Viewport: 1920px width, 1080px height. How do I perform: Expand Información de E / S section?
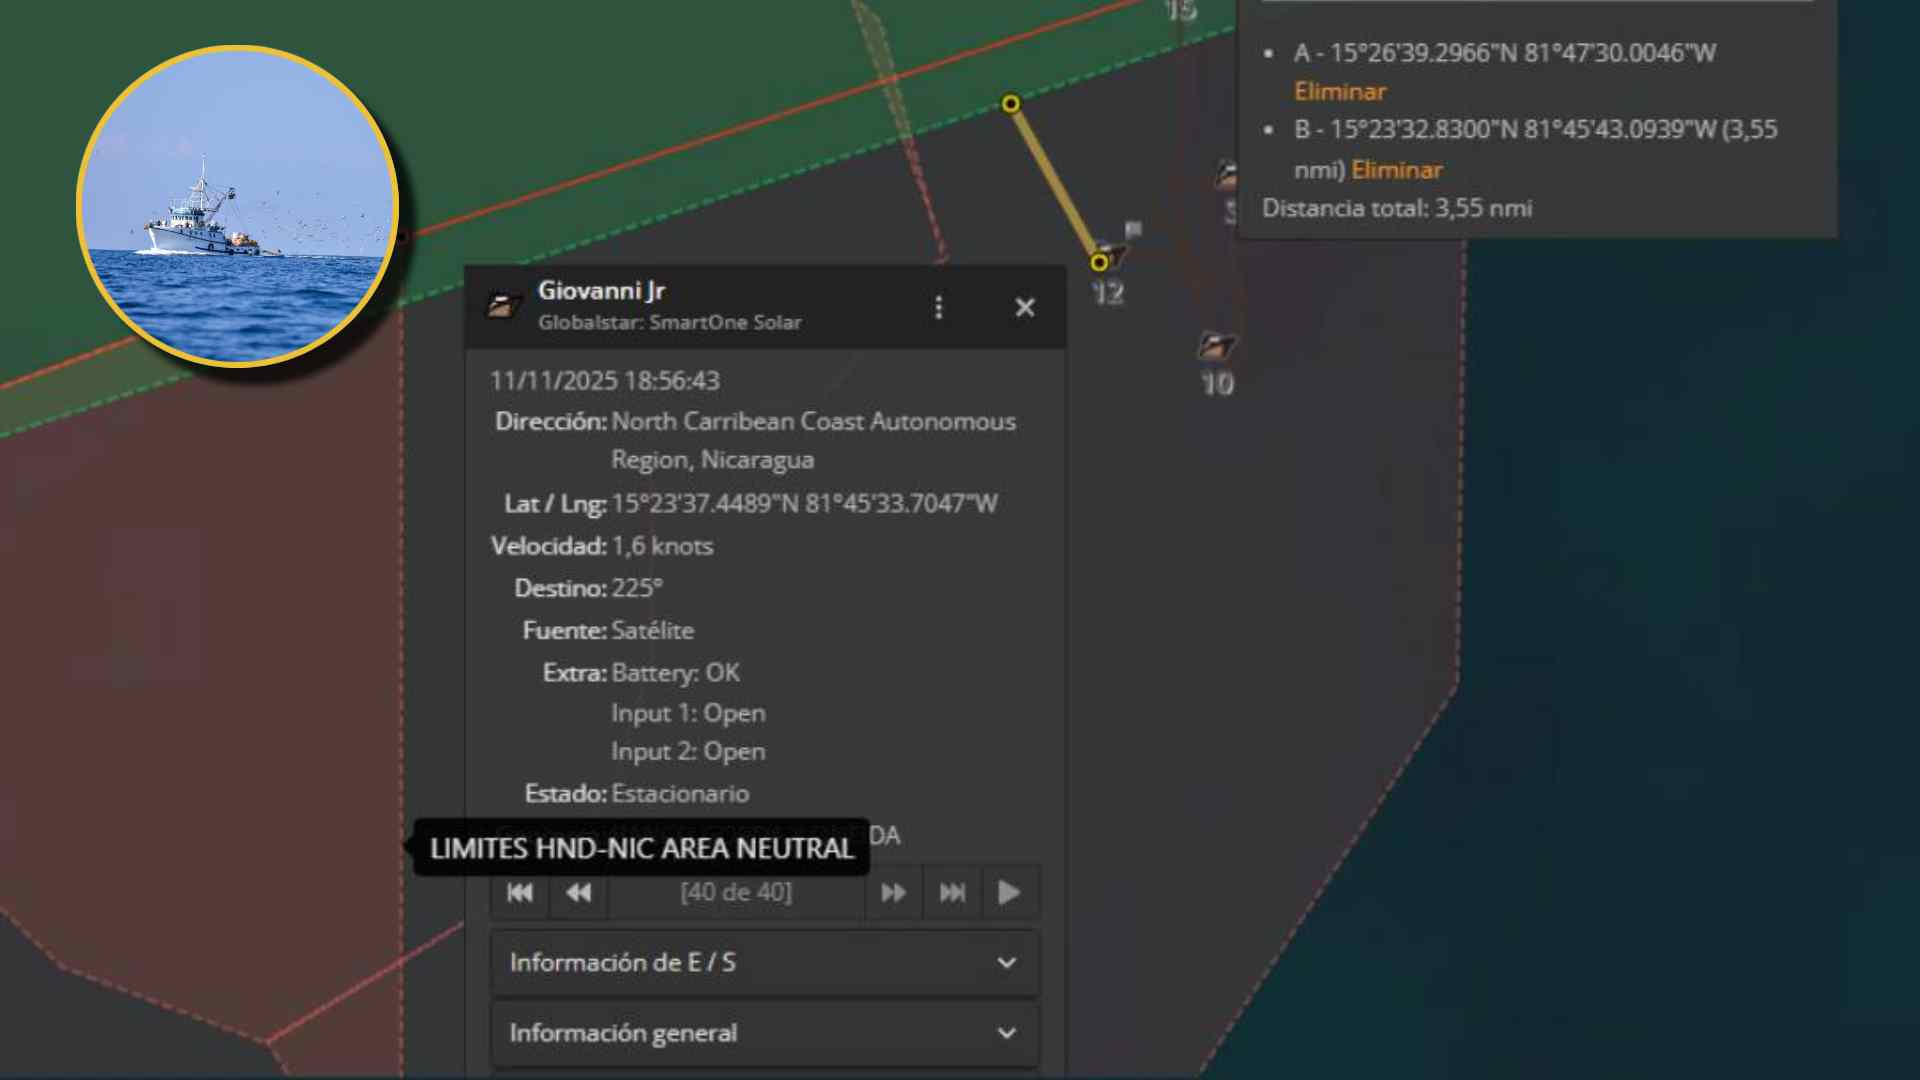pos(765,963)
